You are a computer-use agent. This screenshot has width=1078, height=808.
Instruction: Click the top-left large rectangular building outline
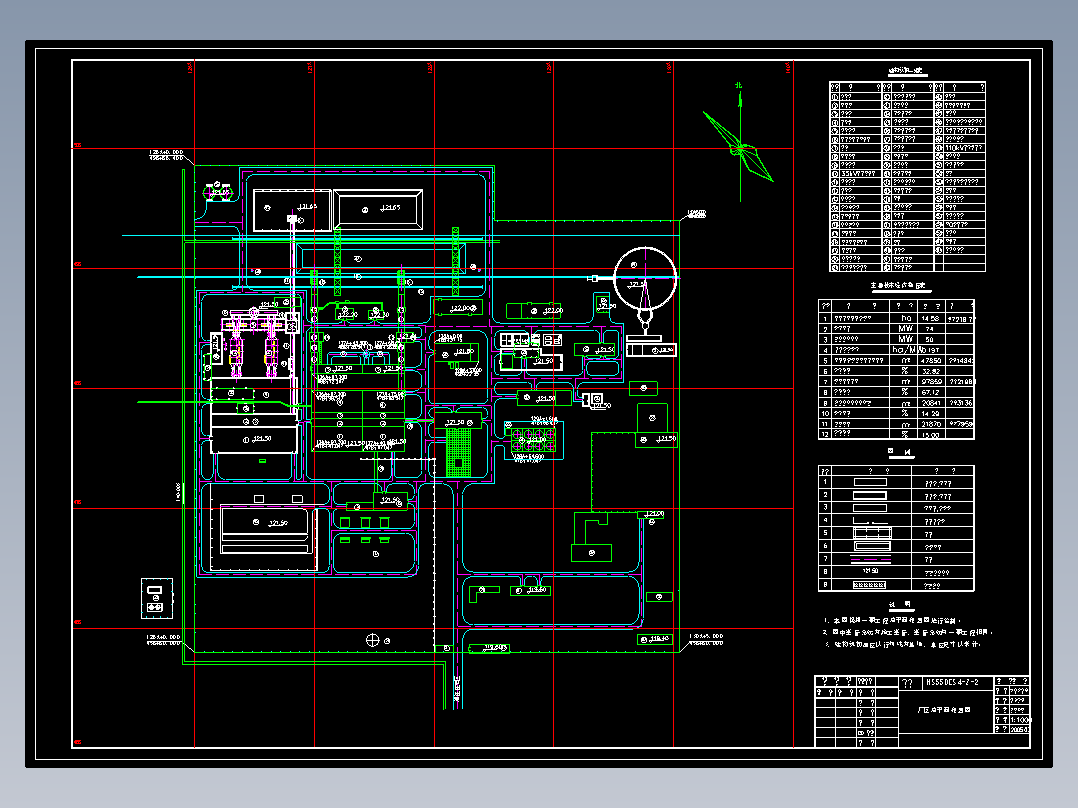click(x=292, y=210)
